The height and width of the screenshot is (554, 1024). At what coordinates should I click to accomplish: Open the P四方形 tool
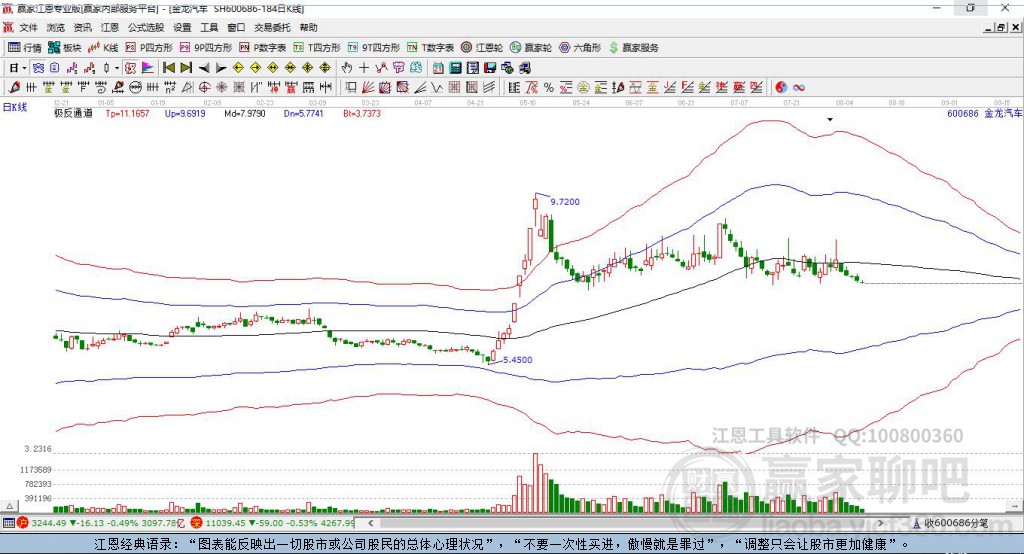point(149,48)
